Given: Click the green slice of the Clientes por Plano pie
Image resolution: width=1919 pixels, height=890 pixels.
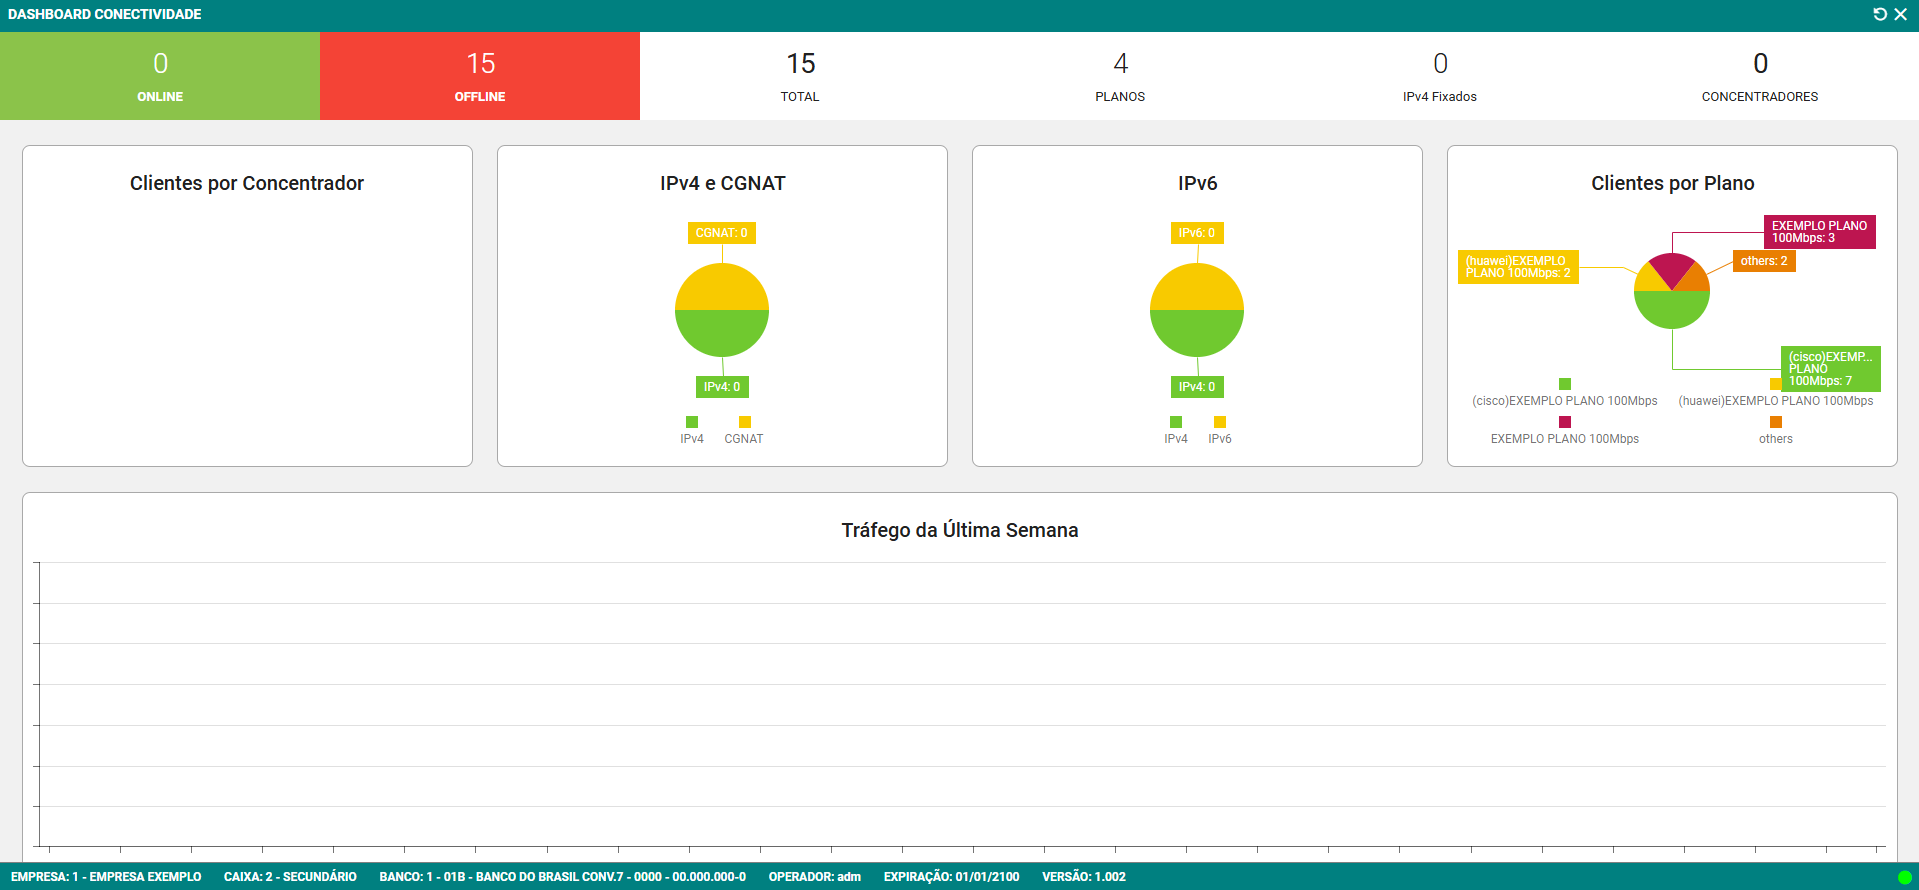Looking at the screenshot, I should [x=1672, y=310].
